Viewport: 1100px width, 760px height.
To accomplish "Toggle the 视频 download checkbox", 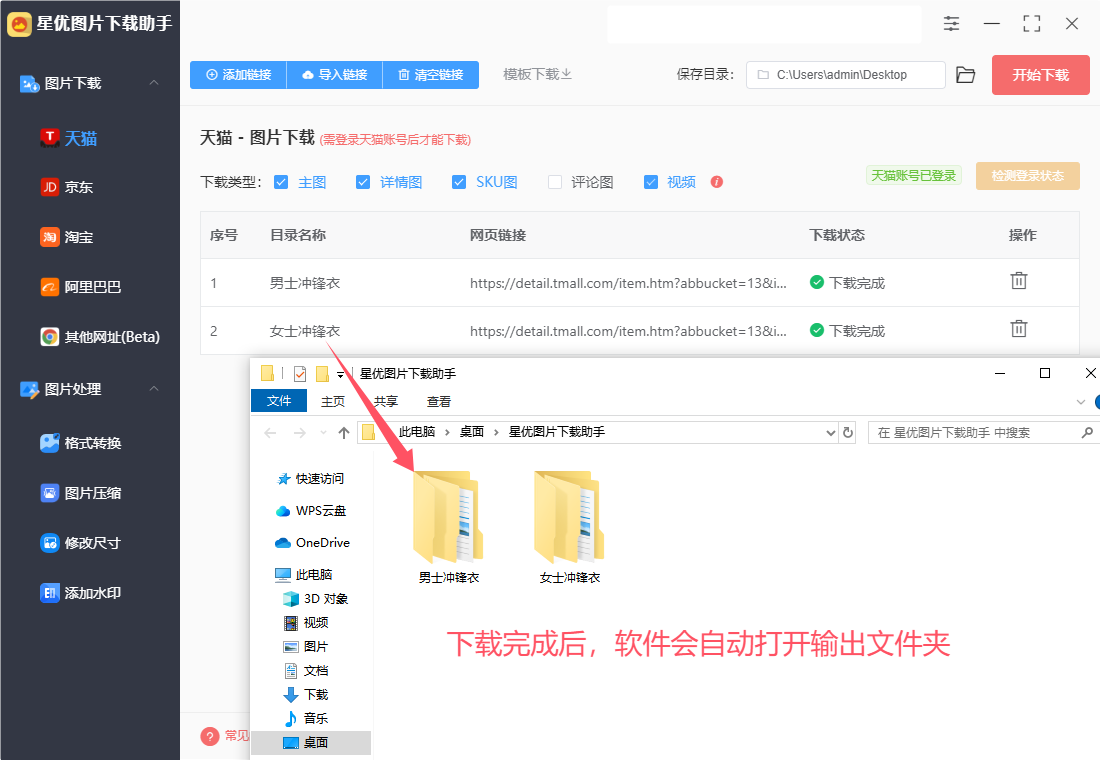I will pos(651,182).
